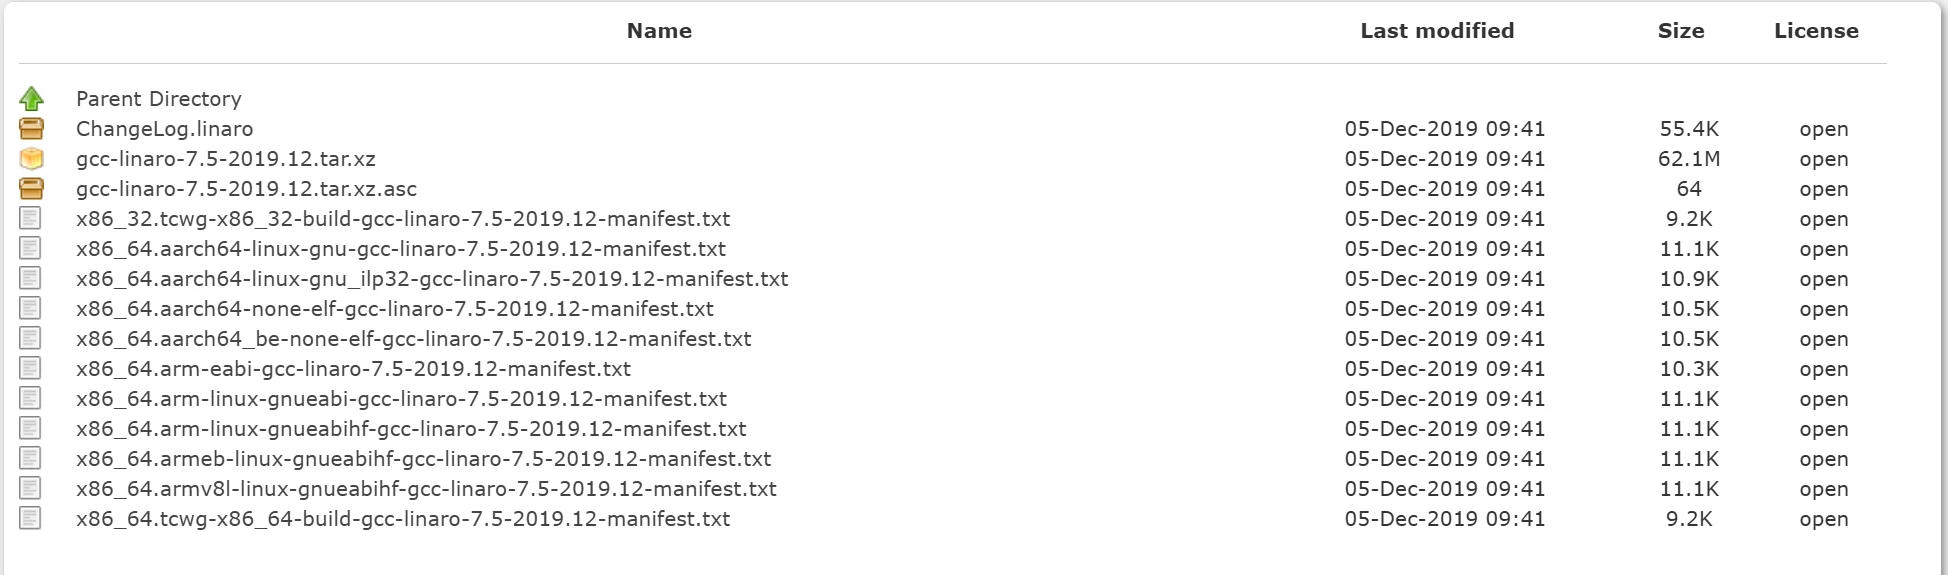Open the Parent Directory link
The image size is (1948, 575).
pos(158,99)
